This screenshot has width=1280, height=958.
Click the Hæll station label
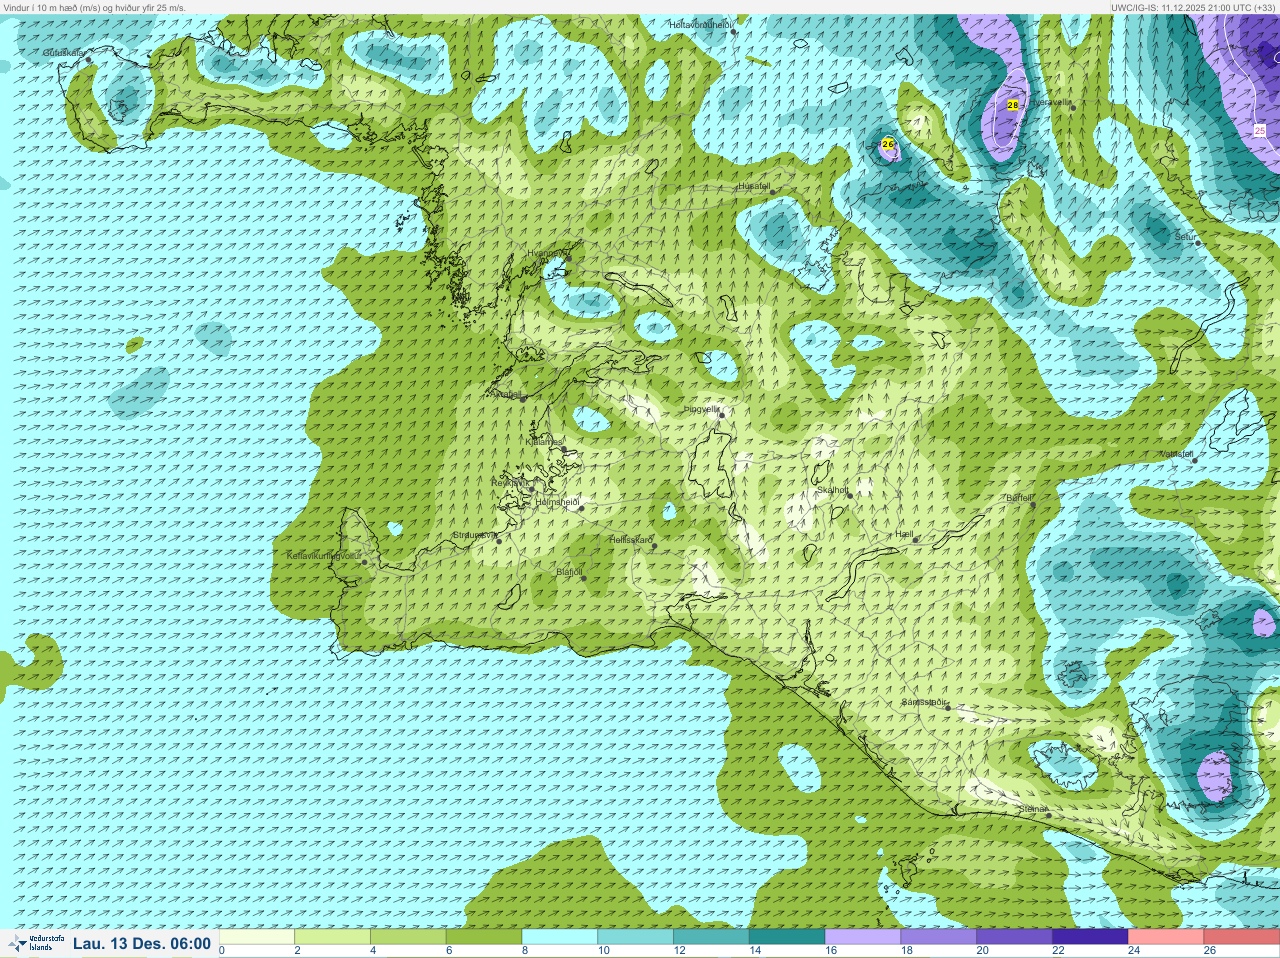[905, 535]
